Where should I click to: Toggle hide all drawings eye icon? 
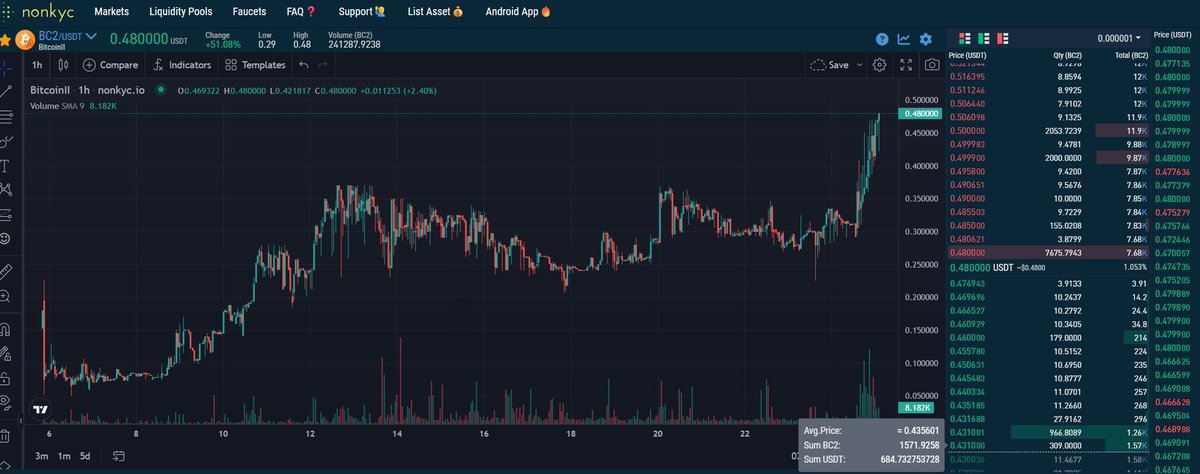6,405
